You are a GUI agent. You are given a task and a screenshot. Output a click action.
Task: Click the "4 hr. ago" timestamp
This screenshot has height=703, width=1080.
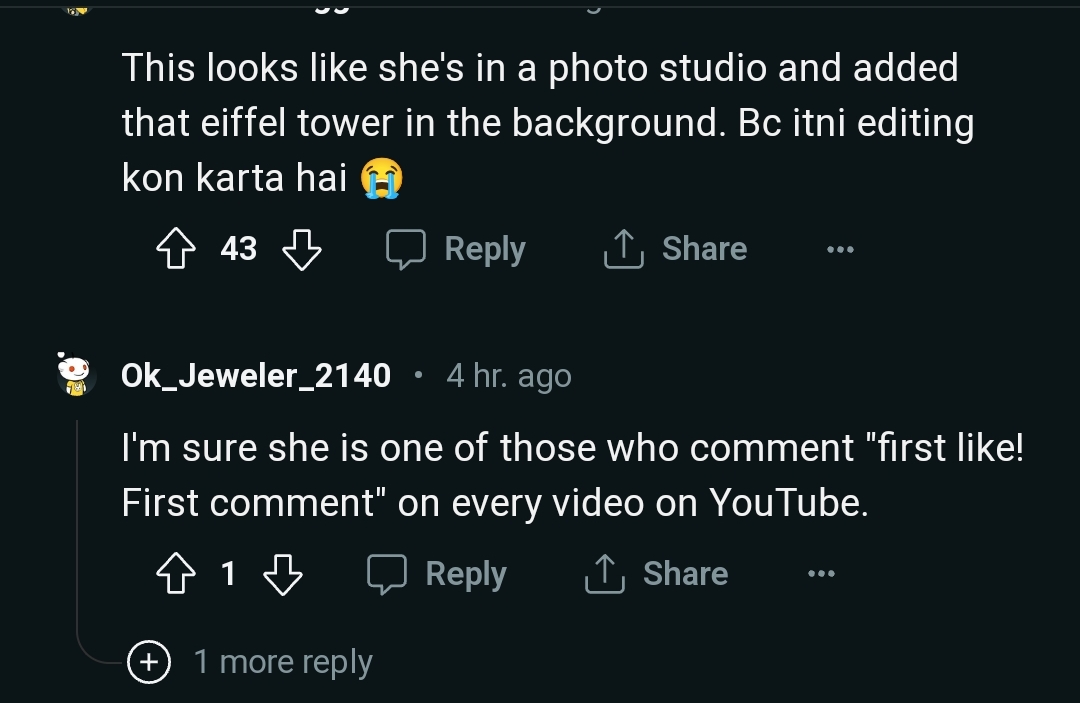click(509, 376)
